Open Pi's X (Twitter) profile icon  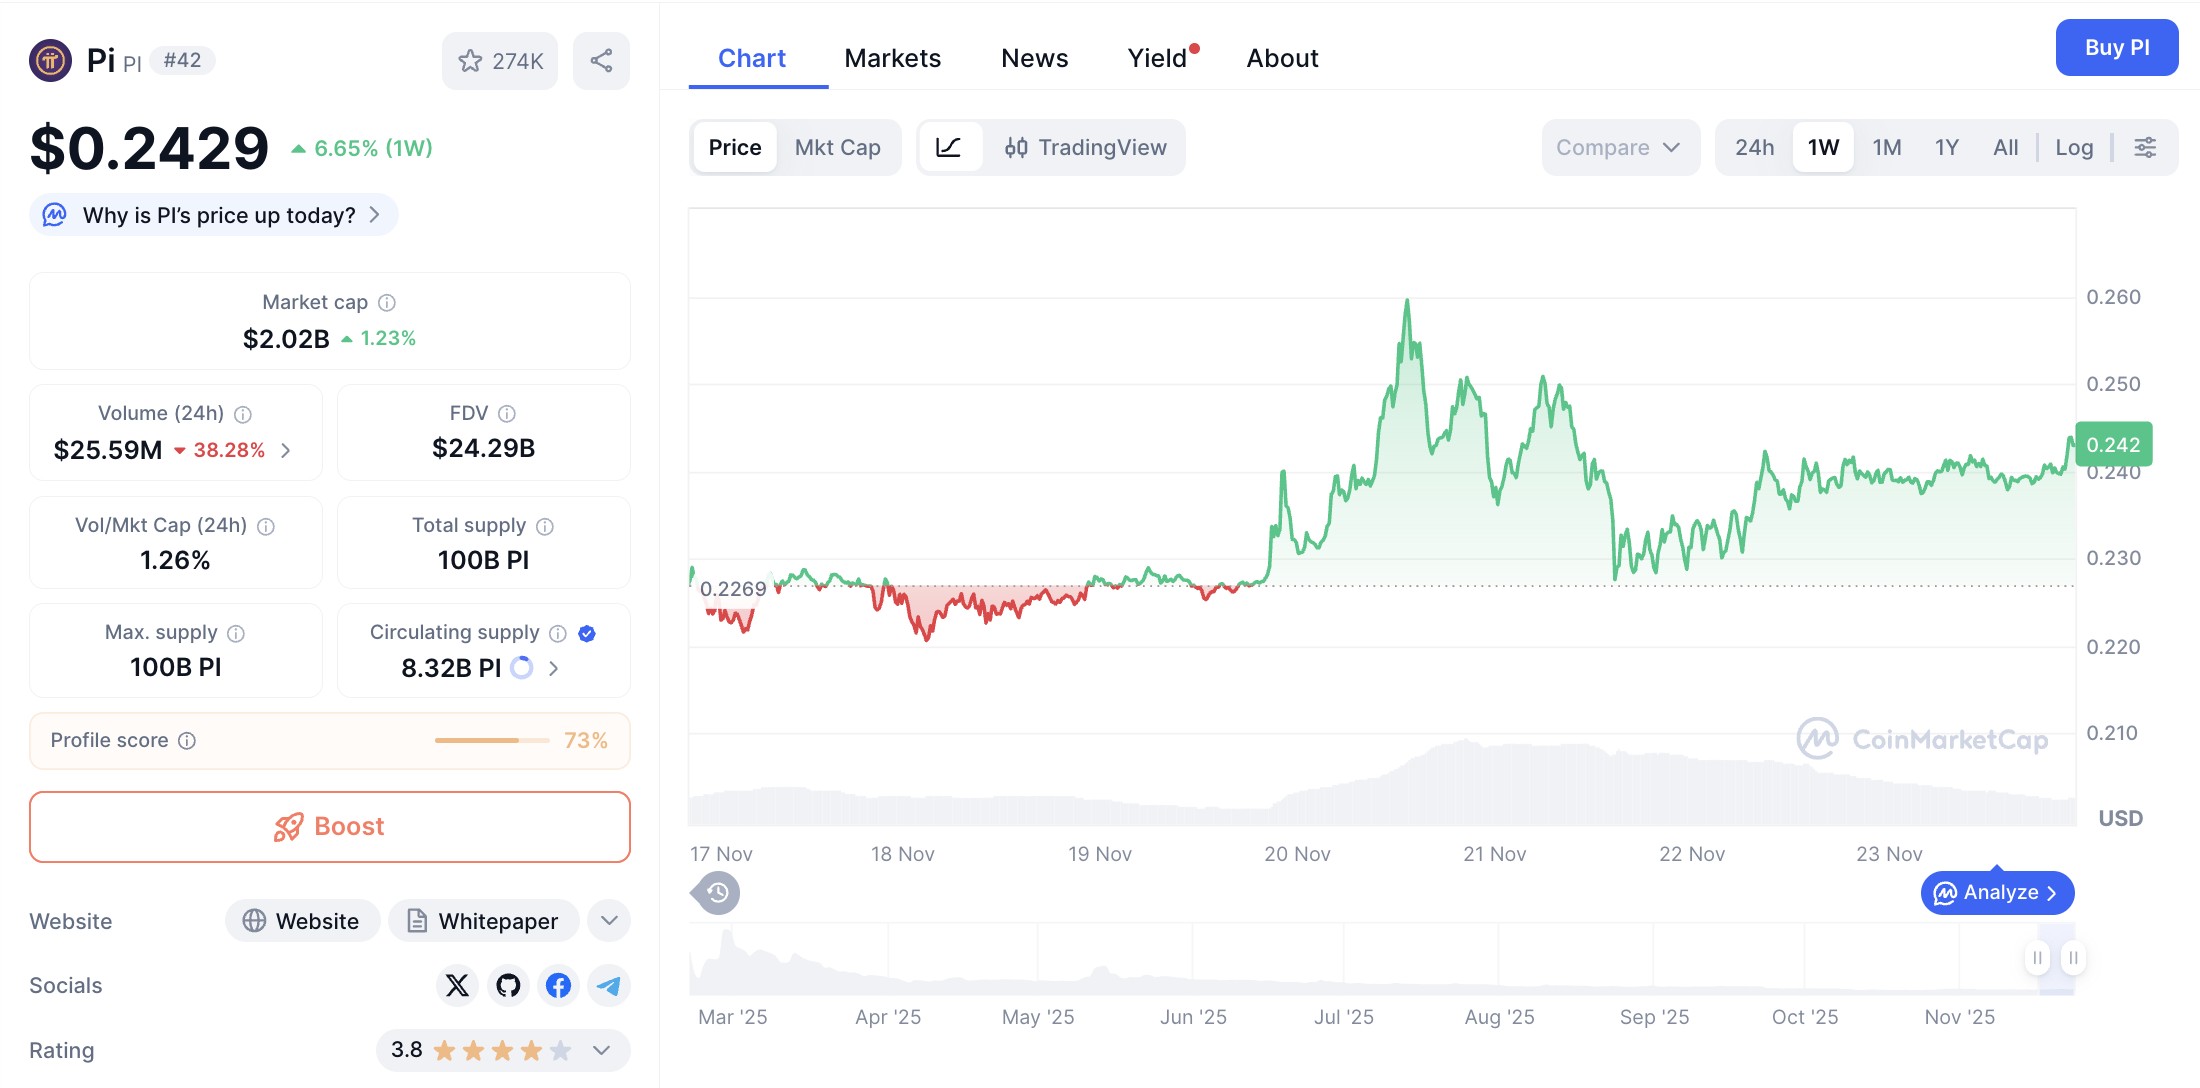457,985
